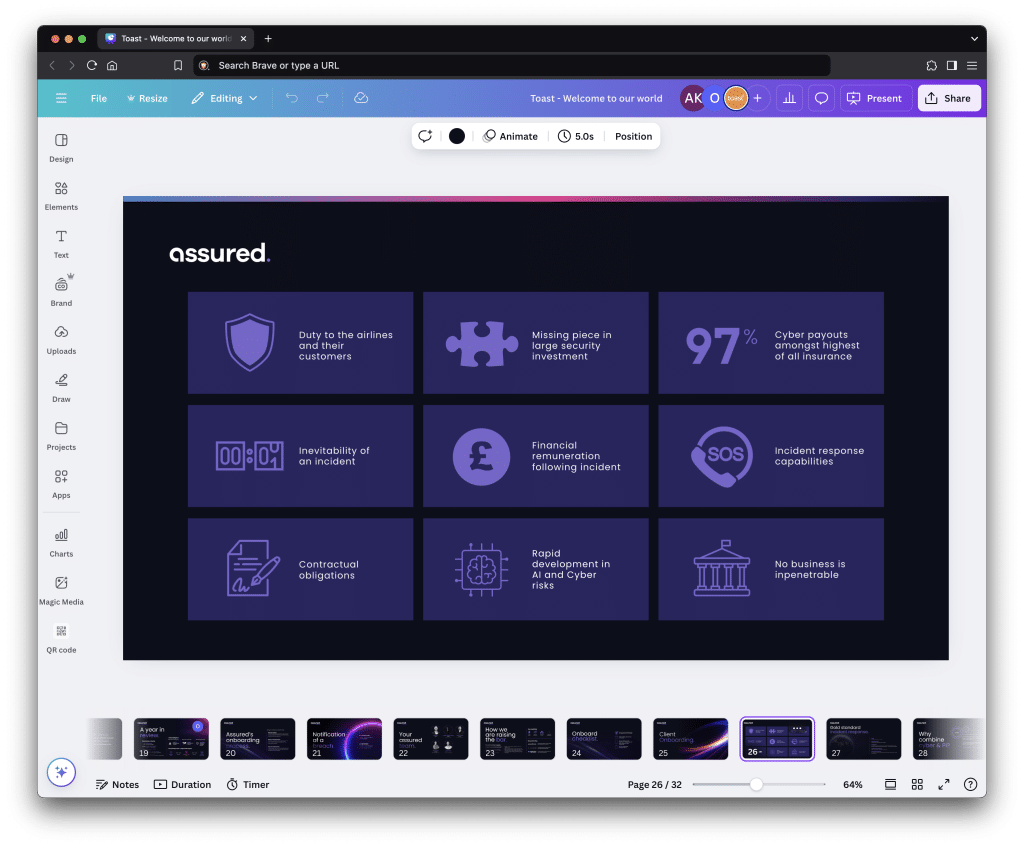Select the Draw tool
The width and height of the screenshot is (1024, 847).
pos(61,387)
